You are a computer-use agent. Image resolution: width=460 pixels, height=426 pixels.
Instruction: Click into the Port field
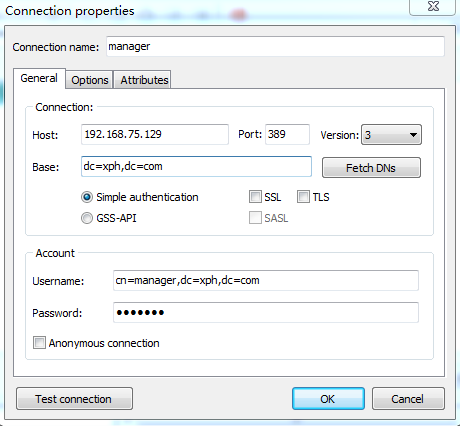287,134
